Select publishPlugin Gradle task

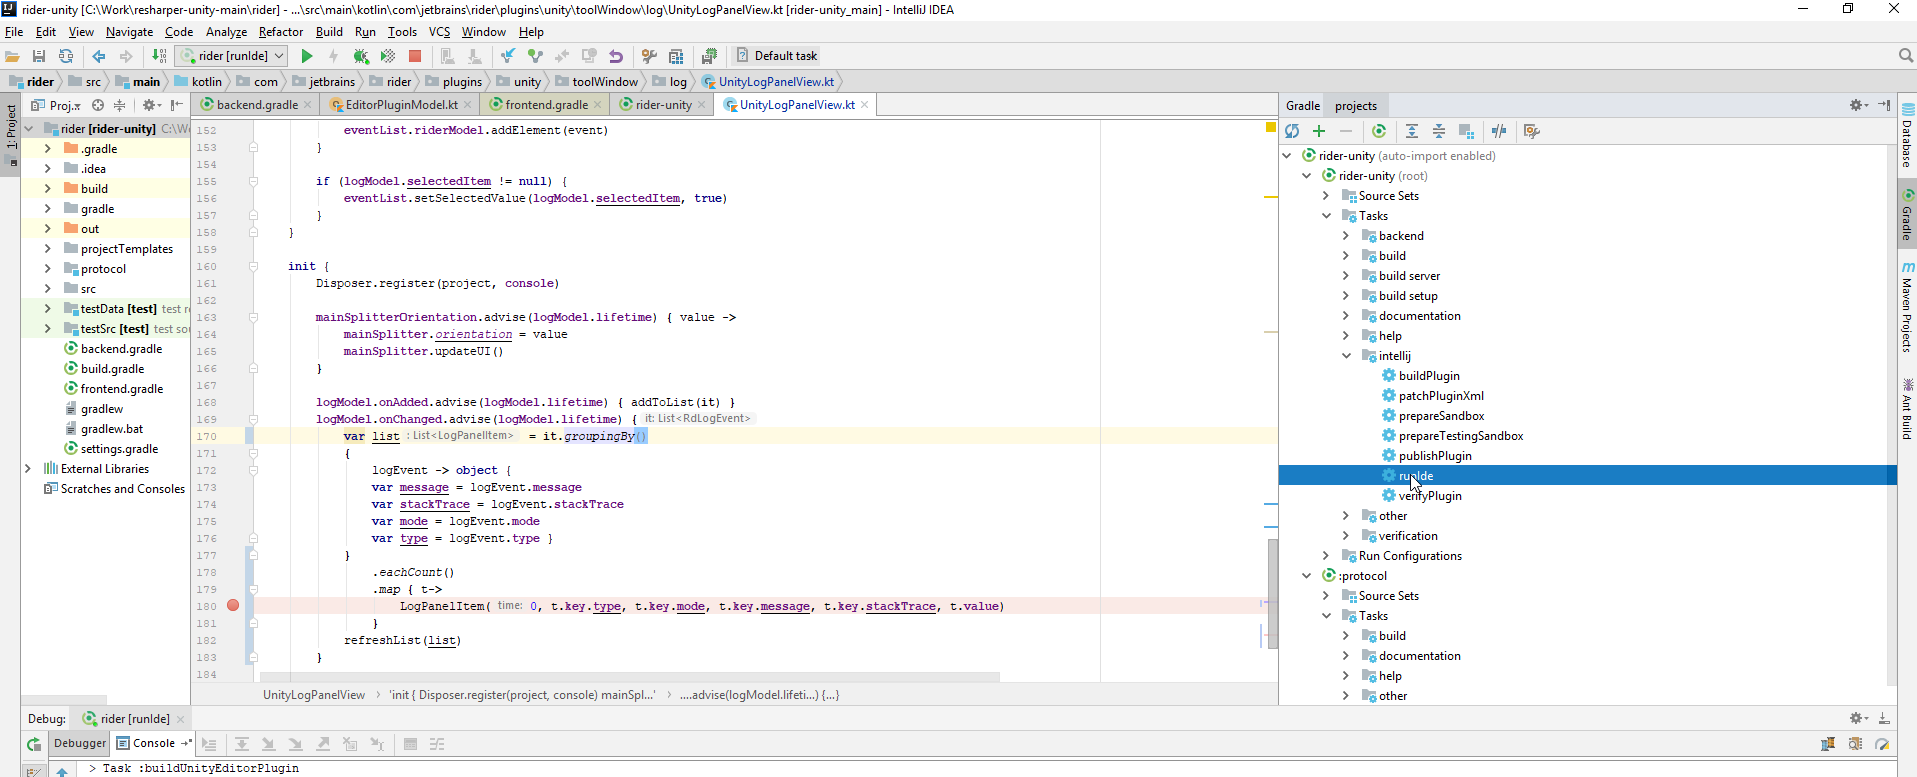coord(1435,456)
